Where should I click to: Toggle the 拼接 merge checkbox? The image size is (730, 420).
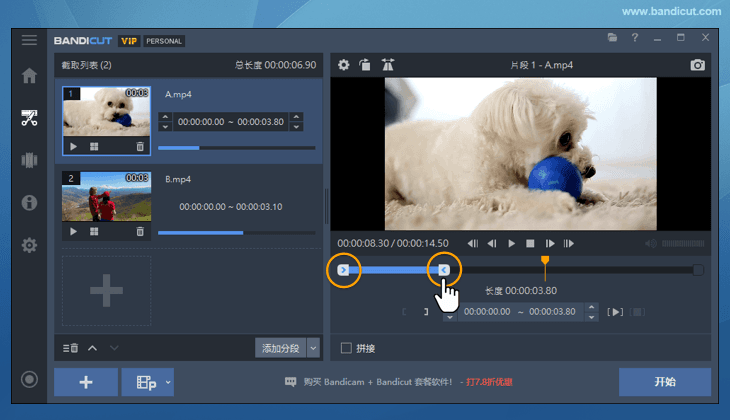(346, 348)
